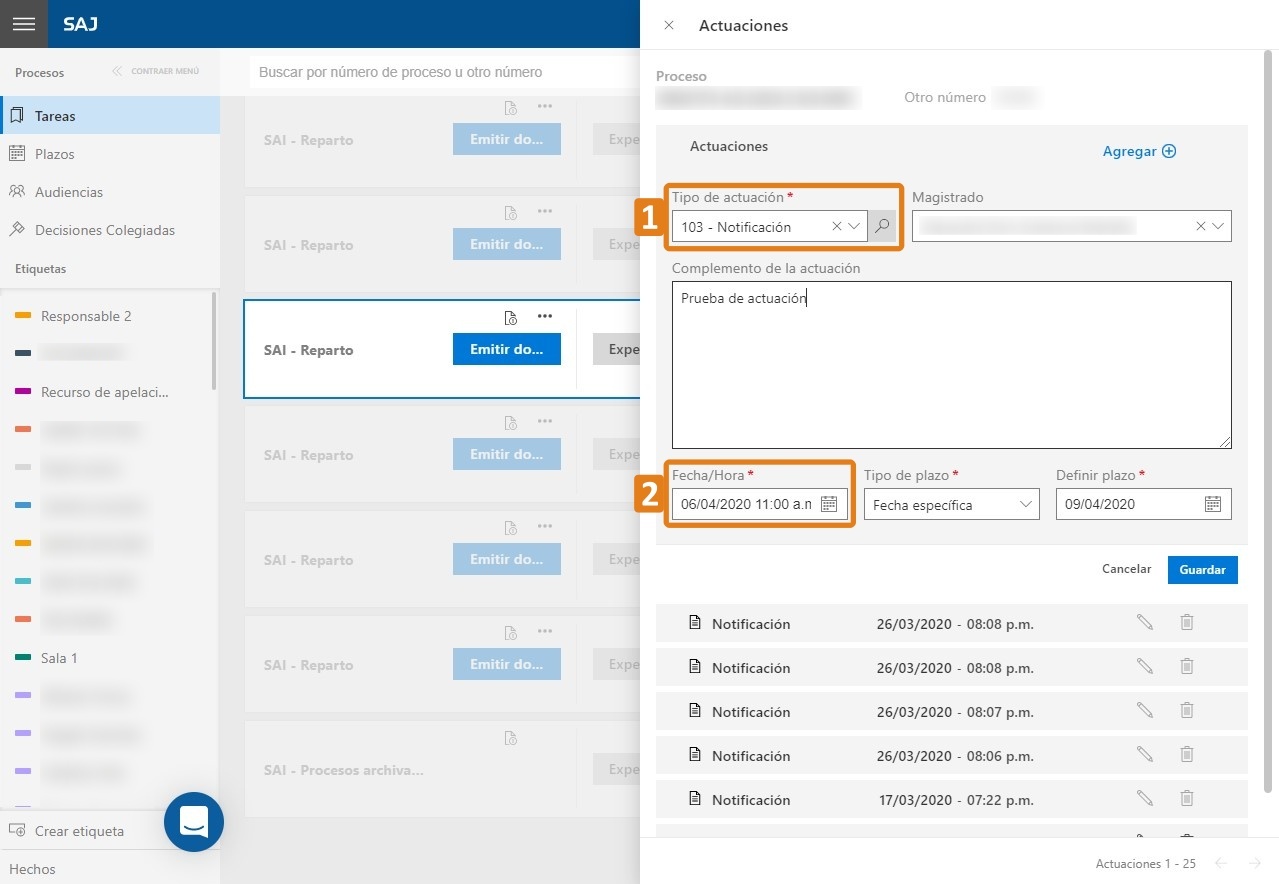
Task: Expand the Magistrado dropdown
Action: pyautogui.click(x=1218, y=227)
